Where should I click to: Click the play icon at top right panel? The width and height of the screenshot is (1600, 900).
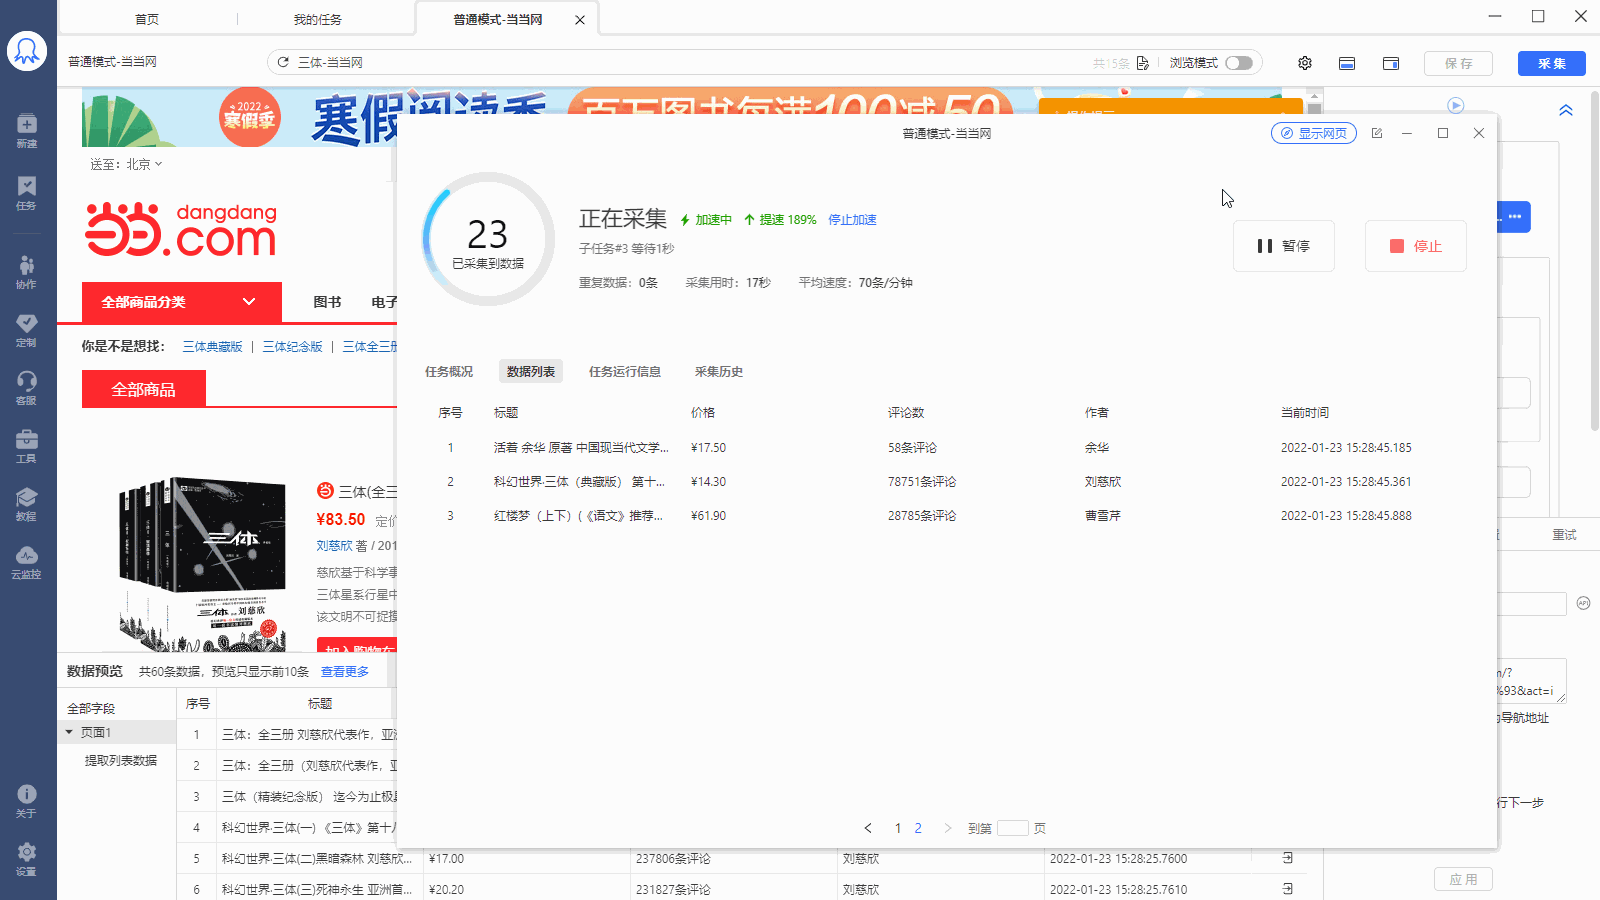coord(1456,105)
